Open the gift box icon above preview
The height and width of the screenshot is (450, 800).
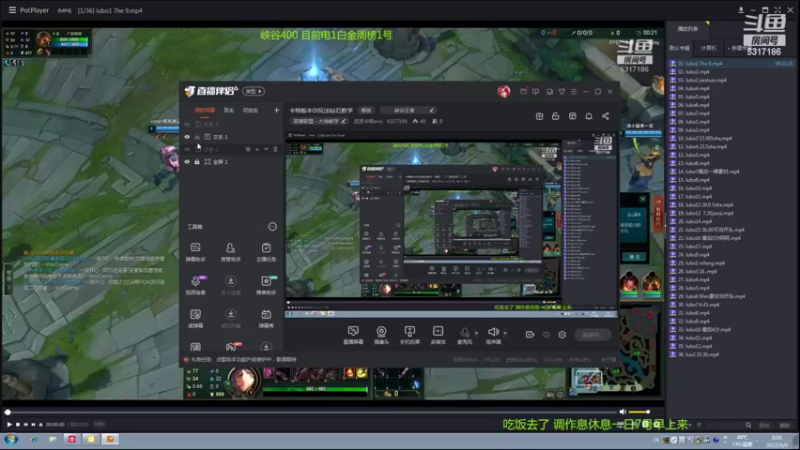[539, 116]
